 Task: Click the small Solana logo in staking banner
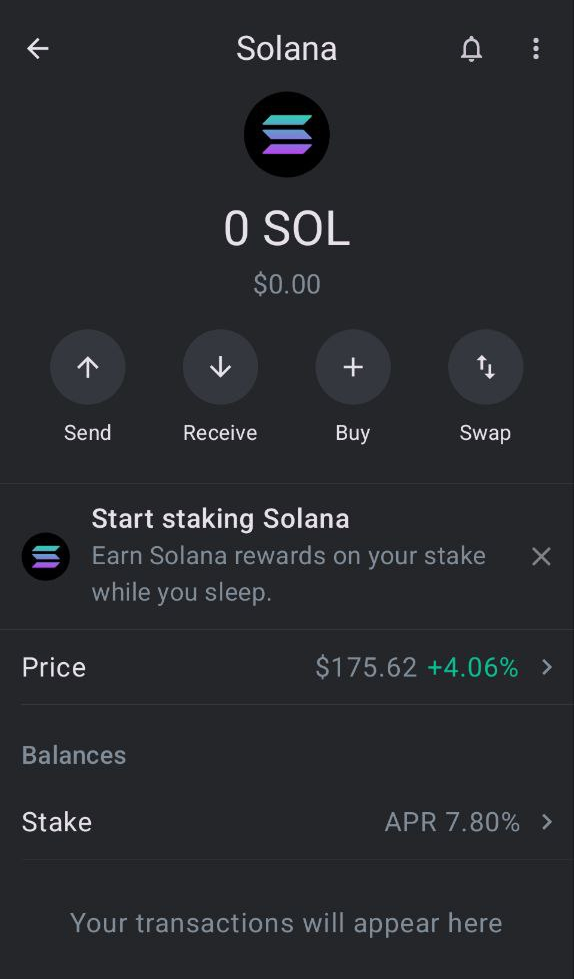coord(46,556)
